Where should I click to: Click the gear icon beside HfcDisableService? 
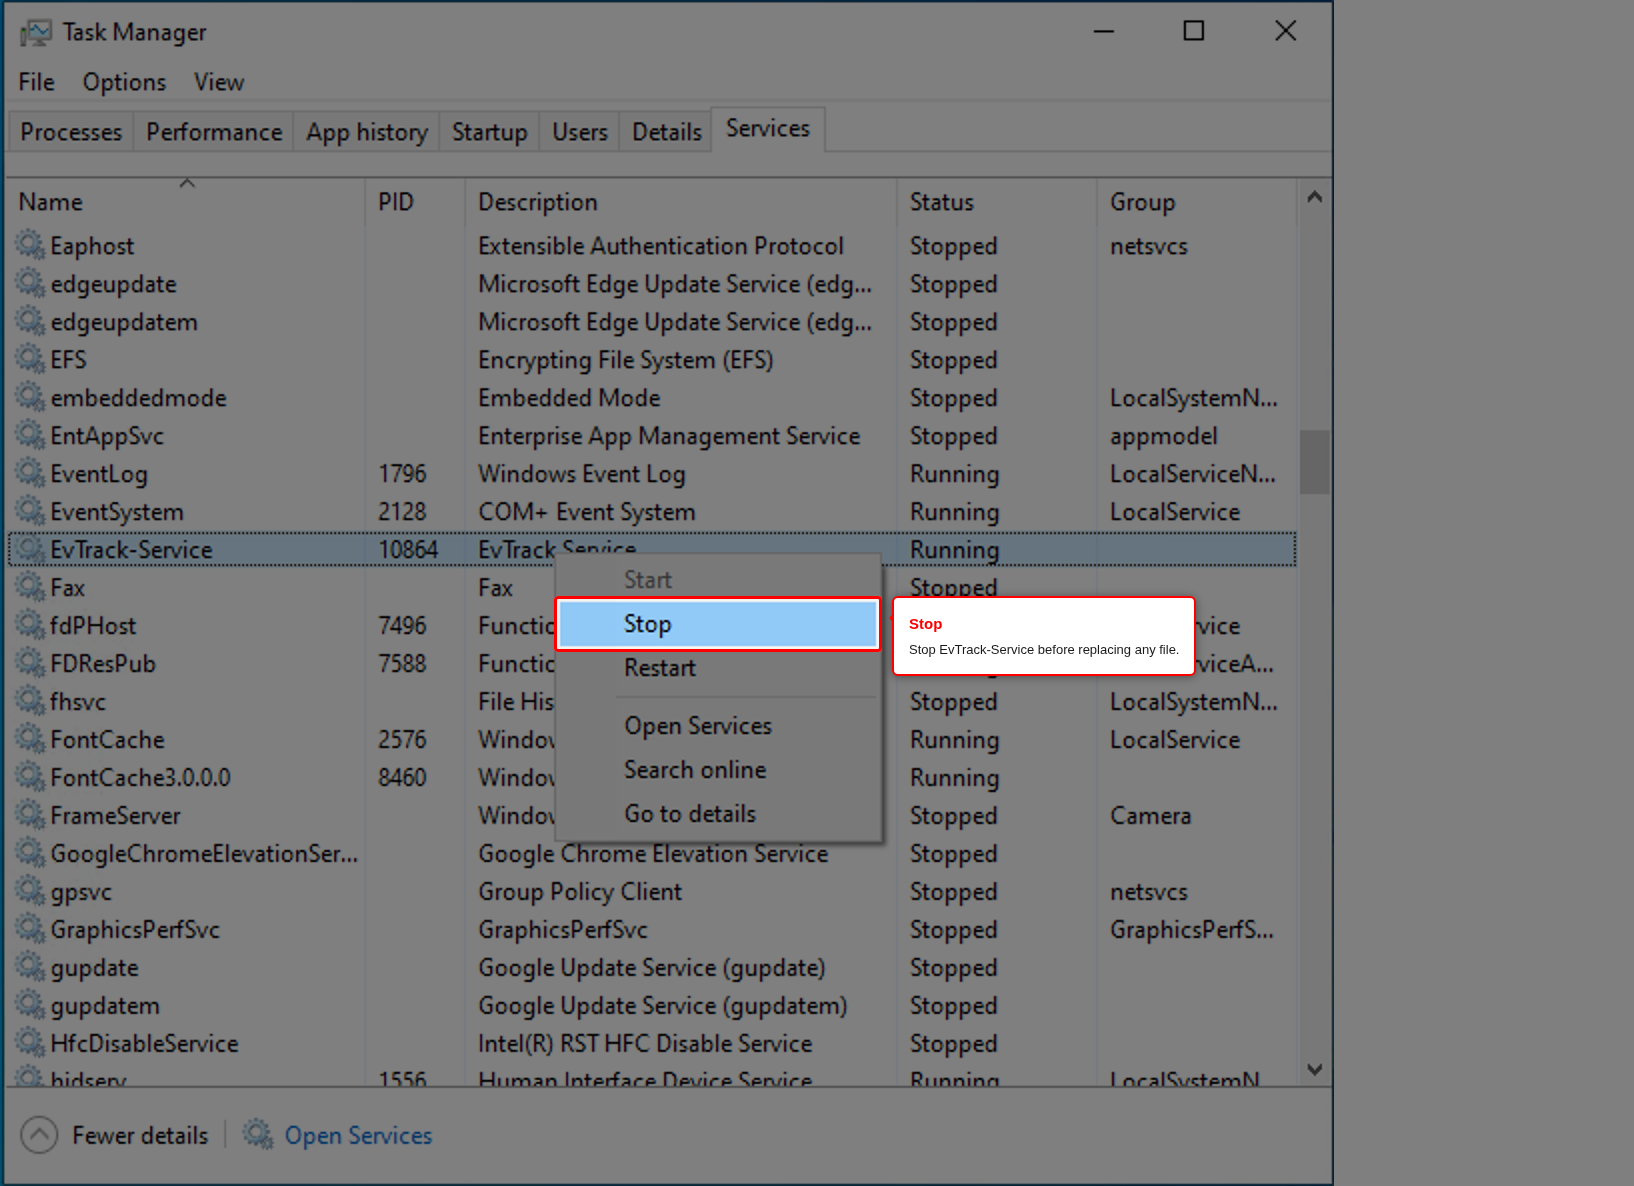pyautogui.click(x=31, y=1043)
